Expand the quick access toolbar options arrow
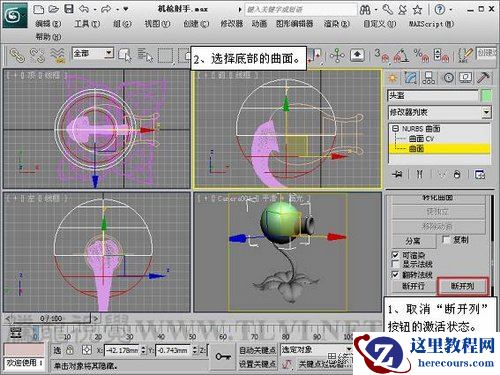The height and width of the screenshot is (375, 500). (x=126, y=9)
